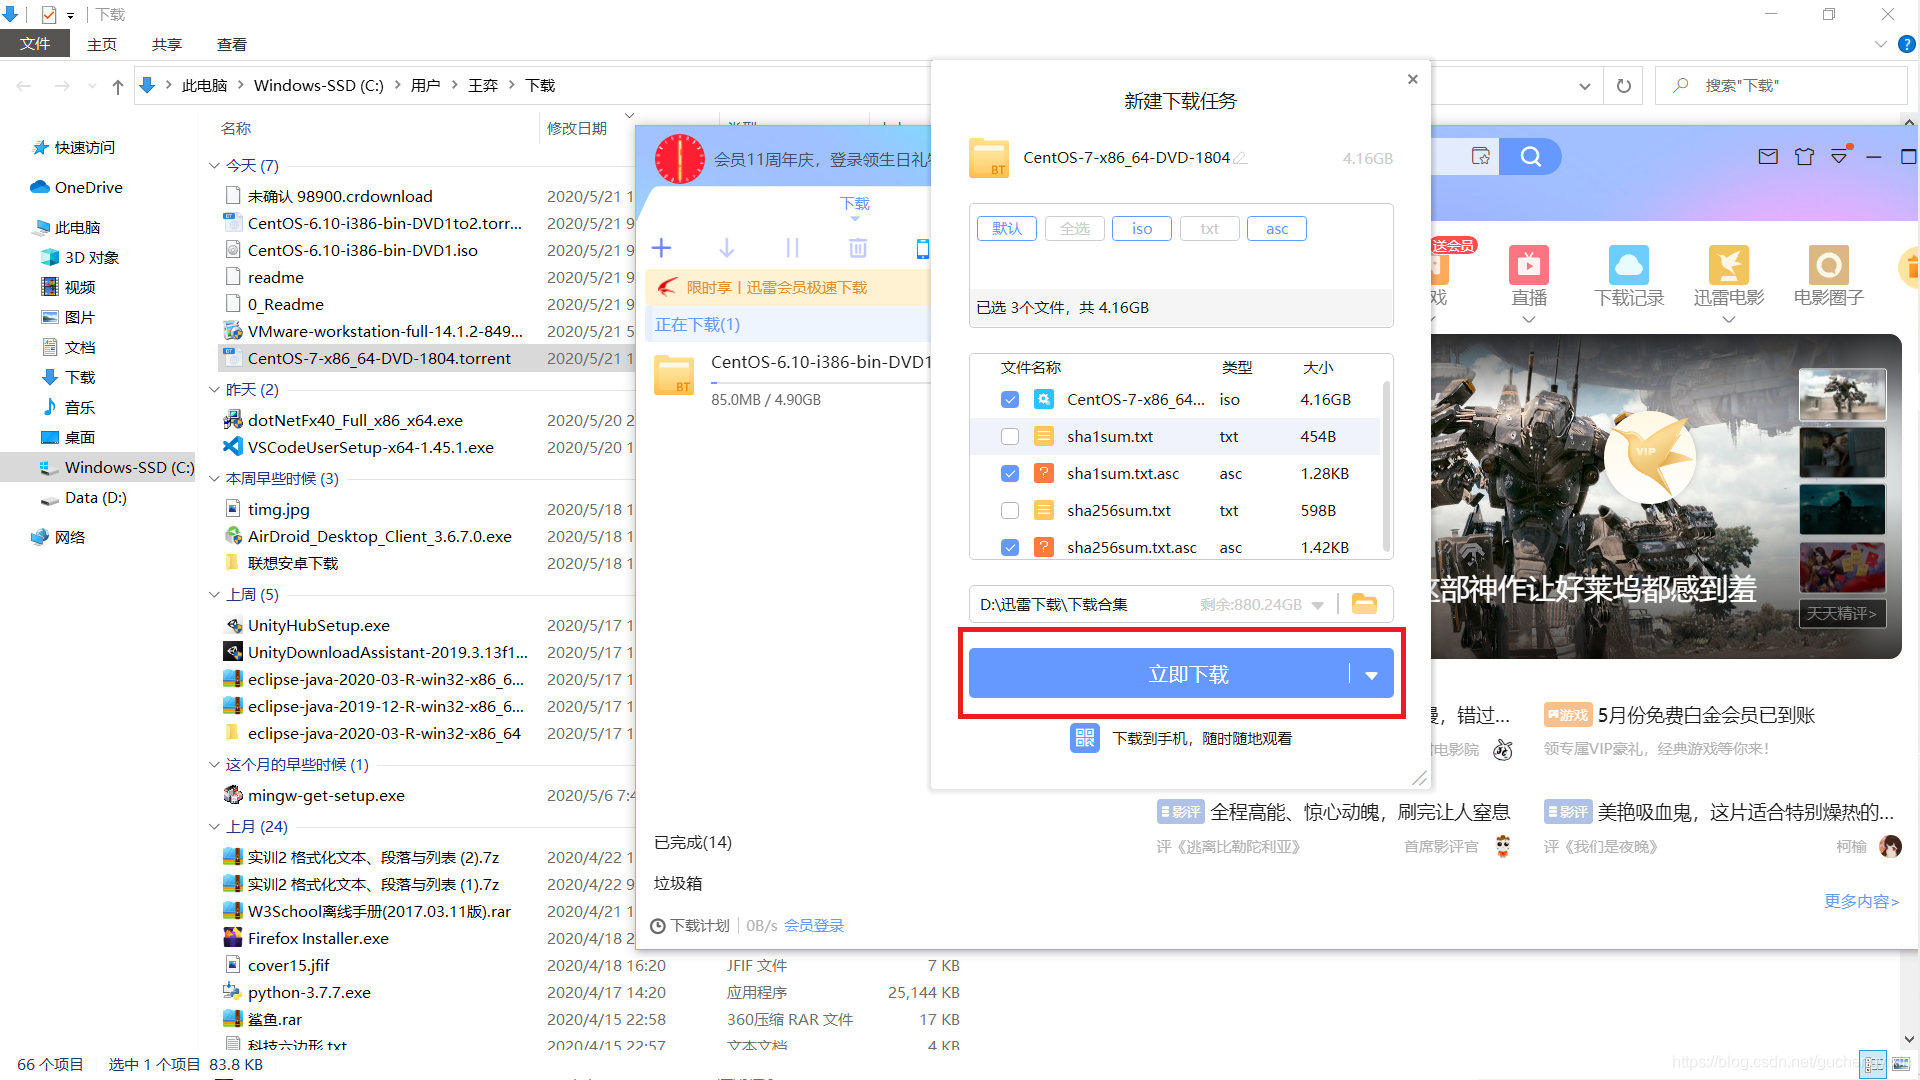Switch to the 共享 ribbon tab
Image resolution: width=1920 pixels, height=1080 pixels.
tap(167, 44)
